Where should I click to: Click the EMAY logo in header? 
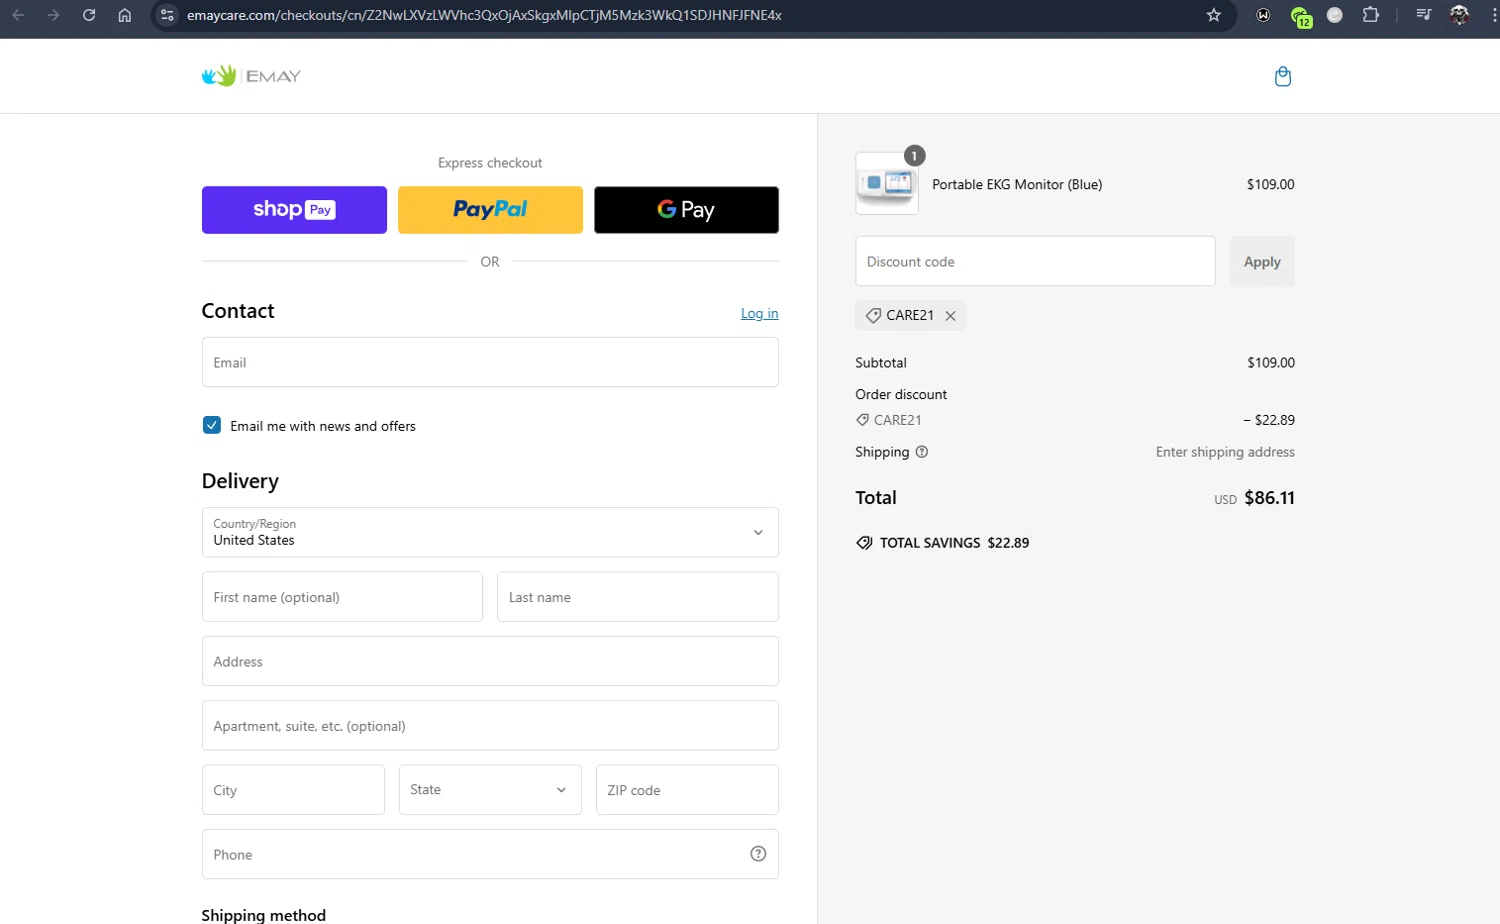click(251, 76)
